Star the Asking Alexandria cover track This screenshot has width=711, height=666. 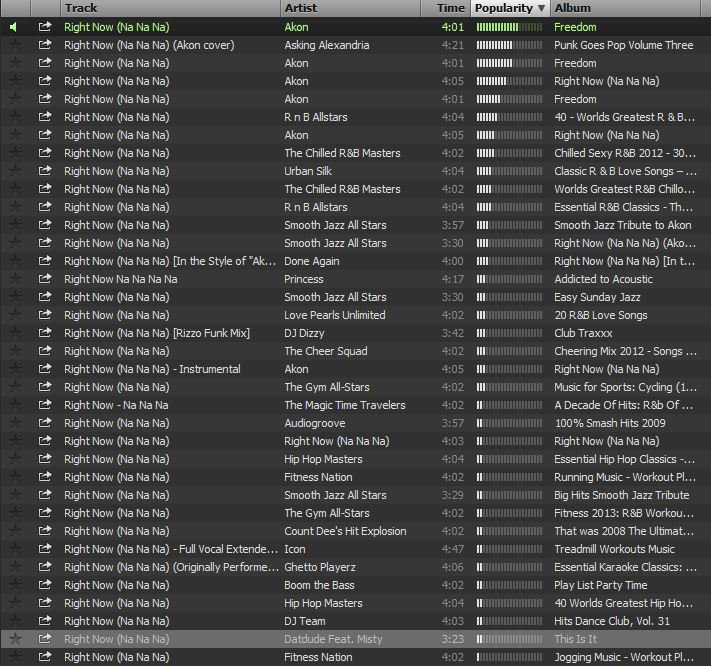14,45
